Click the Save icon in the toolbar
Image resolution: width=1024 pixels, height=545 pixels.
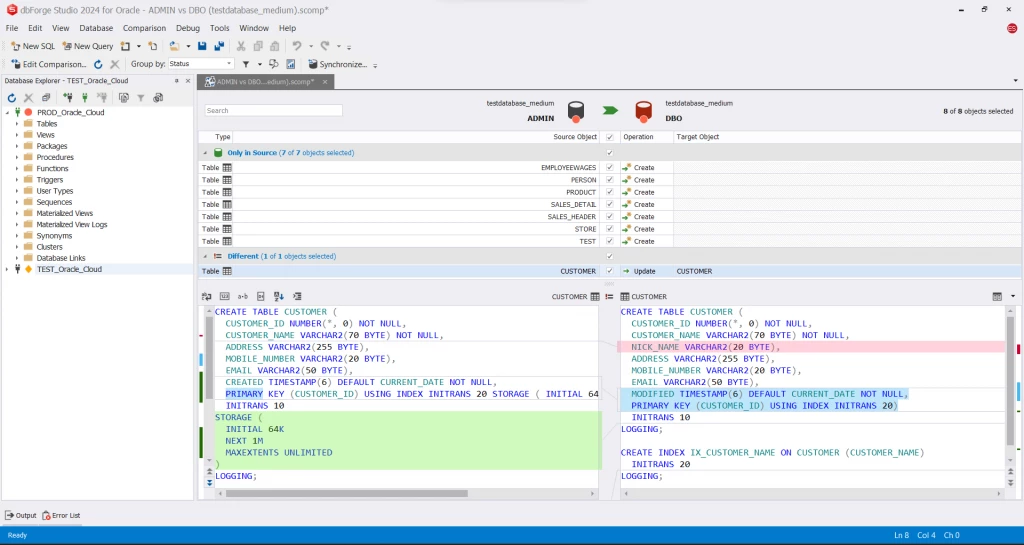[202, 46]
